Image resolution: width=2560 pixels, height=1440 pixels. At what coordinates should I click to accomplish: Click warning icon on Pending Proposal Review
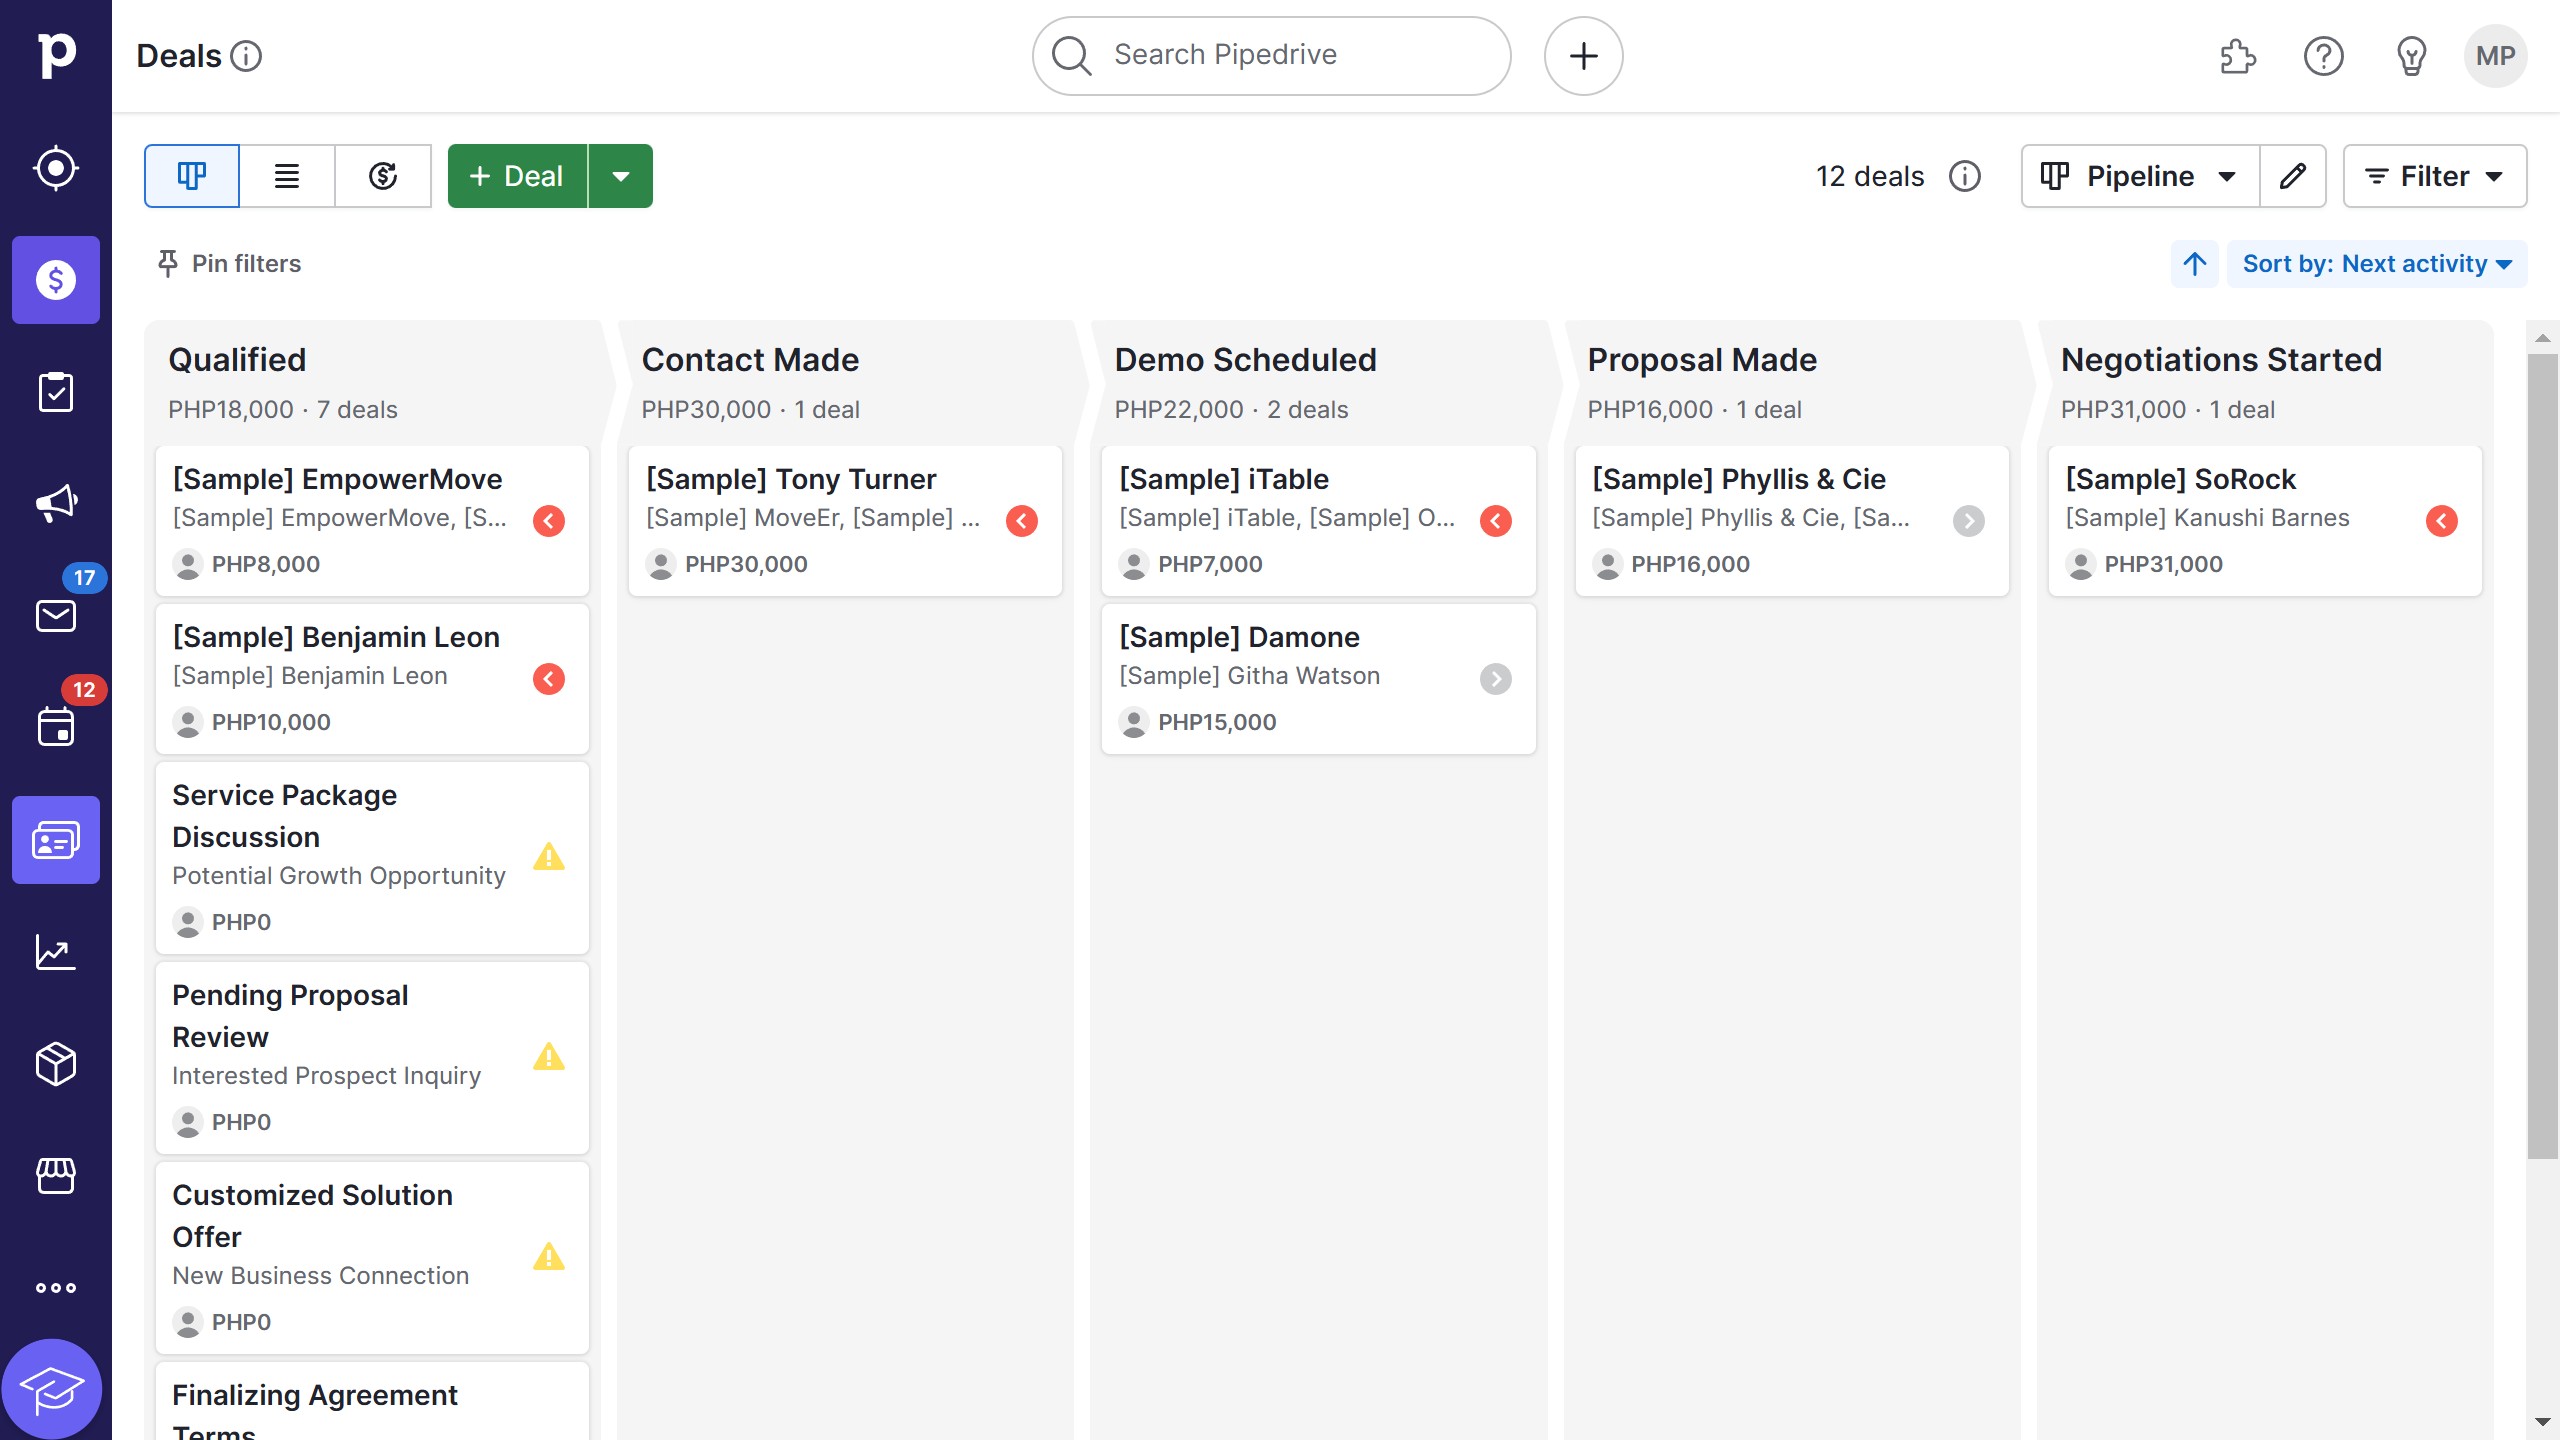point(549,1057)
